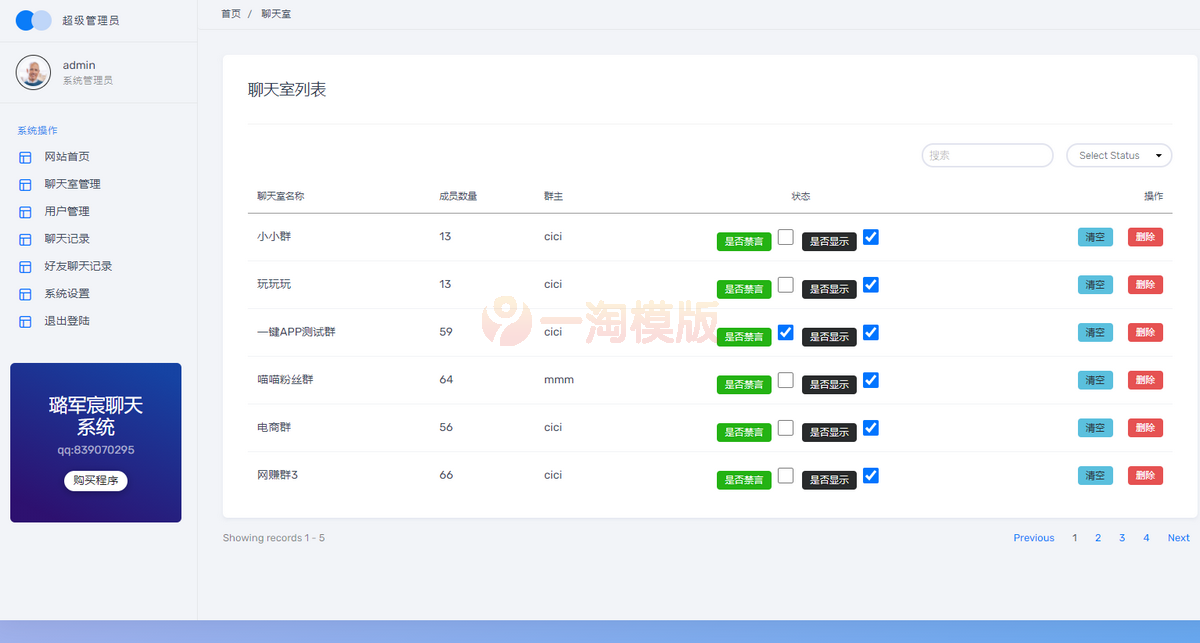Select the 网站首页 sidebar icon
Viewport: 1200px width, 643px height.
click(23, 157)
